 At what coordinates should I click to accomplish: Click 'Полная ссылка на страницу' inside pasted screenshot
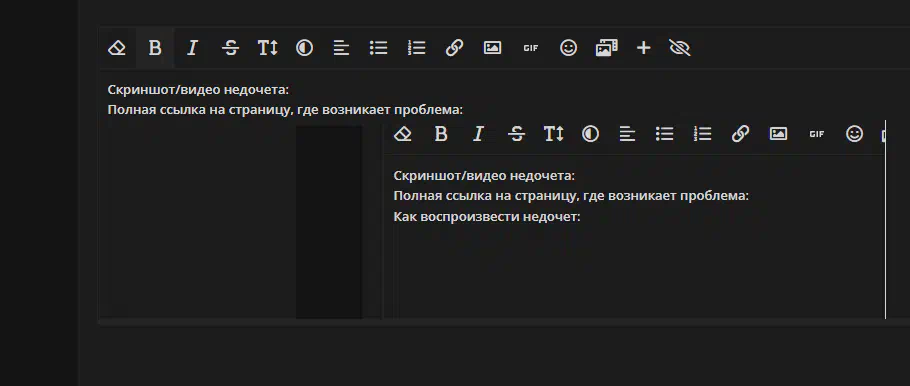[484, 196]
